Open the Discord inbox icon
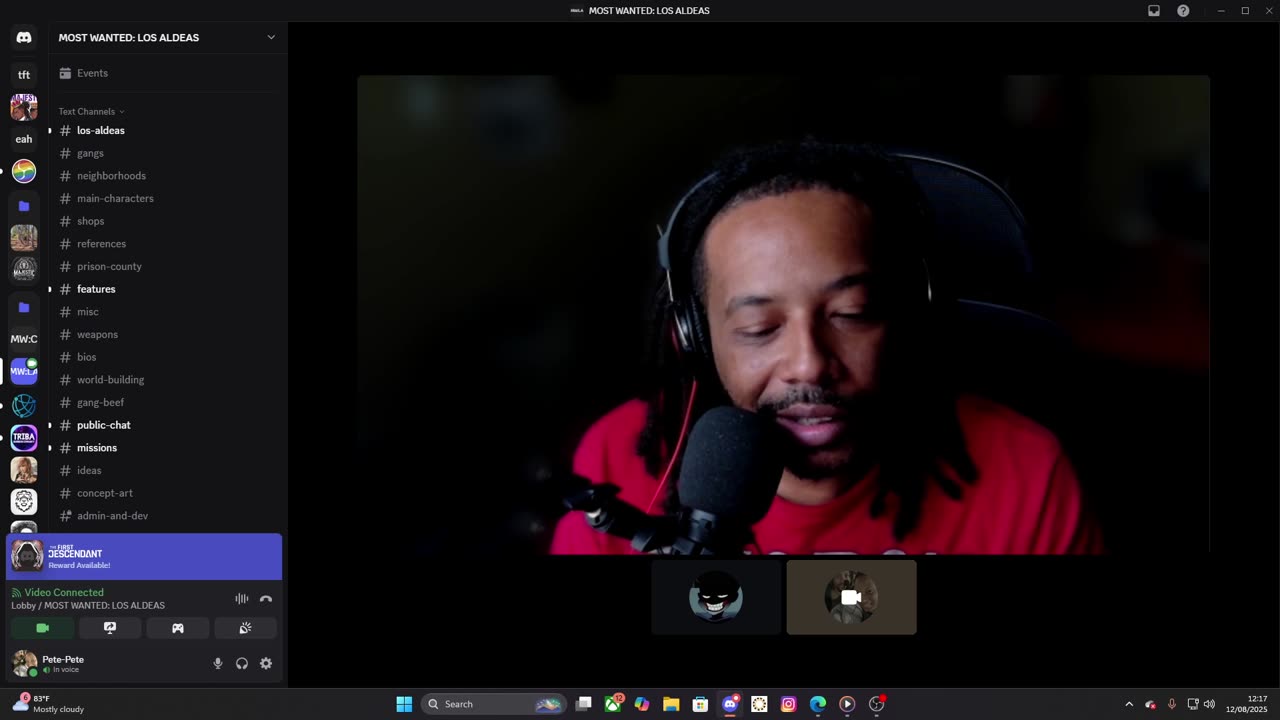The height and width of the screenshot is (720, 1280). 1154,11
